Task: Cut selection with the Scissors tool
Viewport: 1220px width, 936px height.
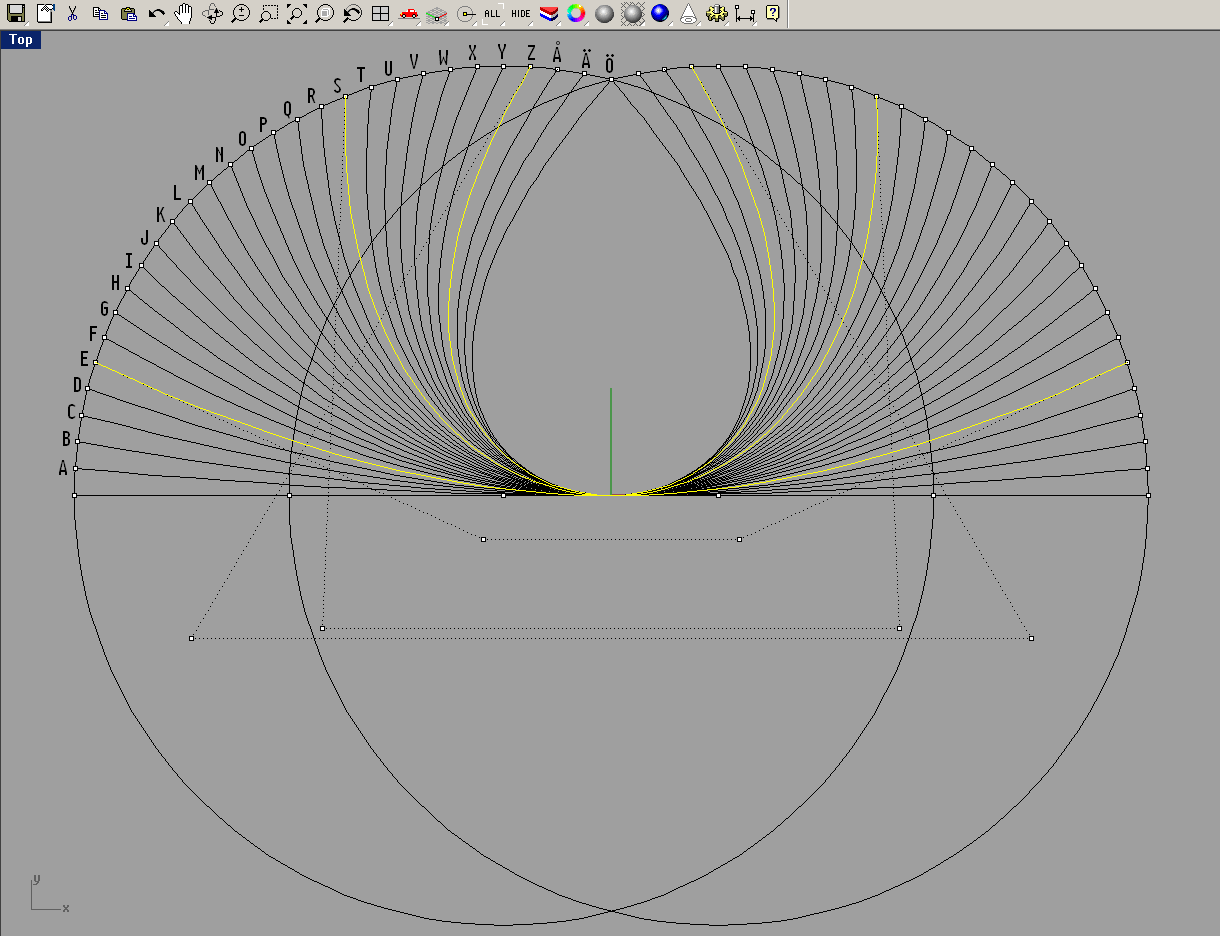Action: 71,14
